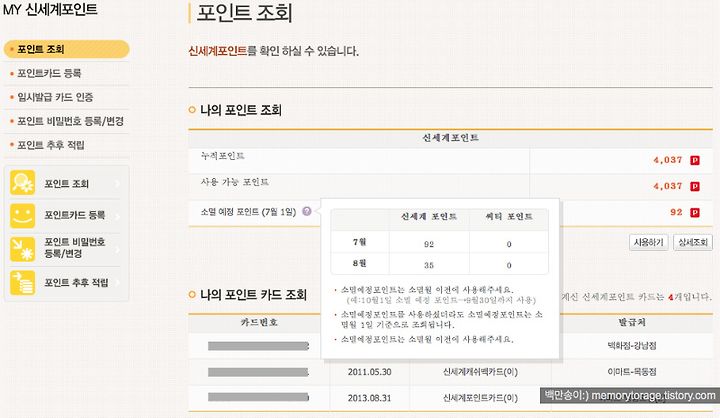Screen dimensions: 720x418
Task: Click the 사용 가능 포인트 row label
Action: coord(235,182)
